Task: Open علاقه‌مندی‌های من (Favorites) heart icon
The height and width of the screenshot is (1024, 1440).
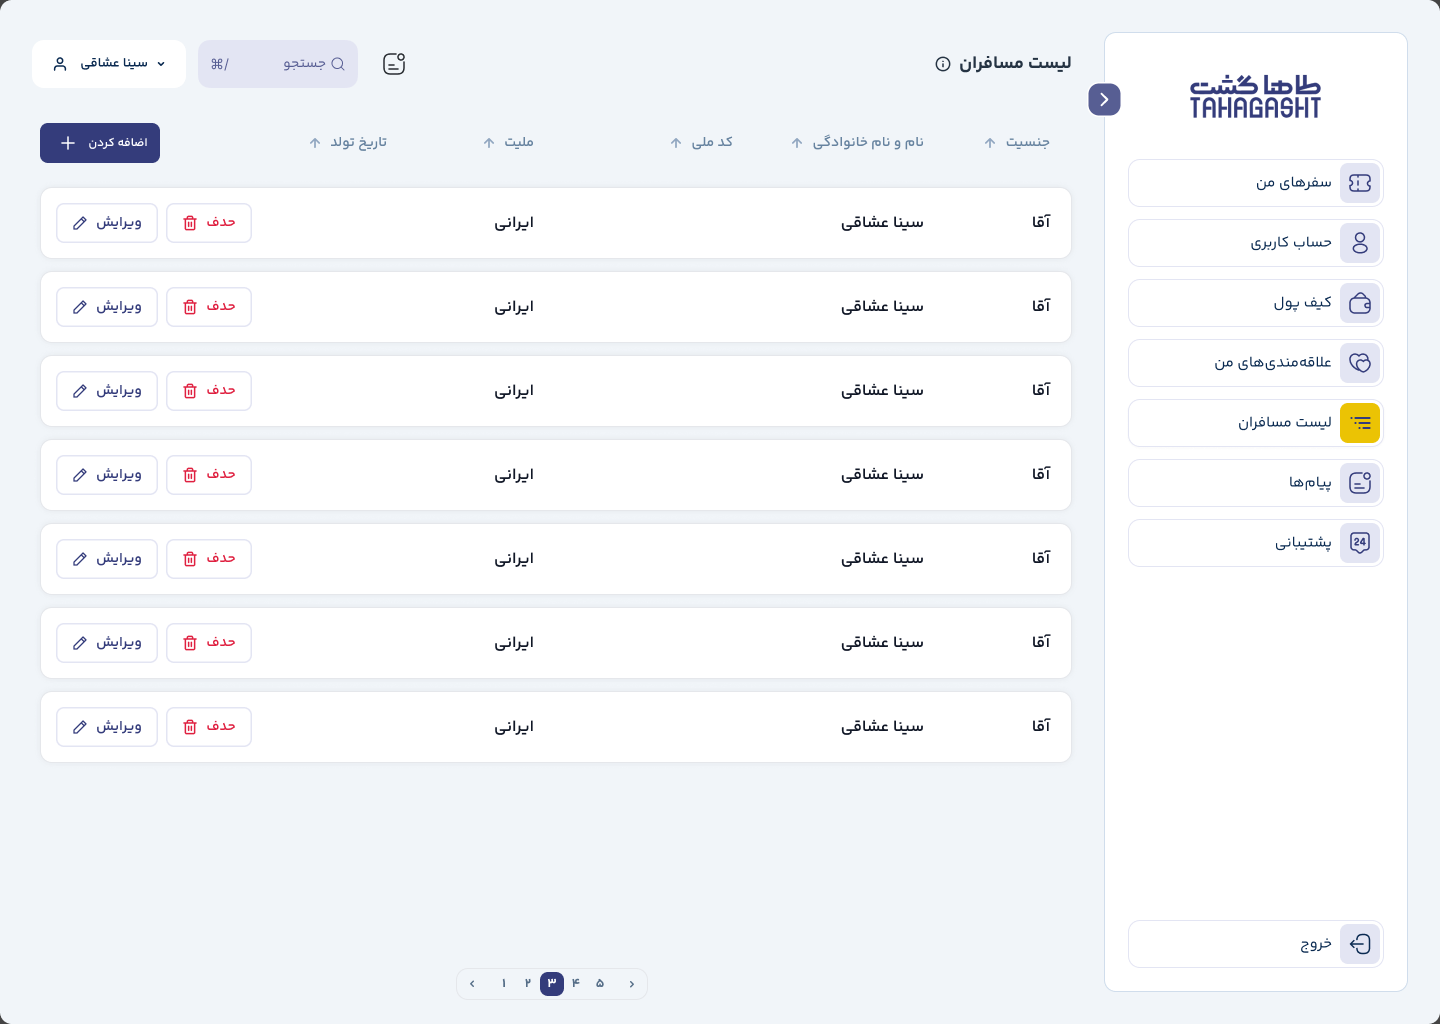Action: point(1360,363)
